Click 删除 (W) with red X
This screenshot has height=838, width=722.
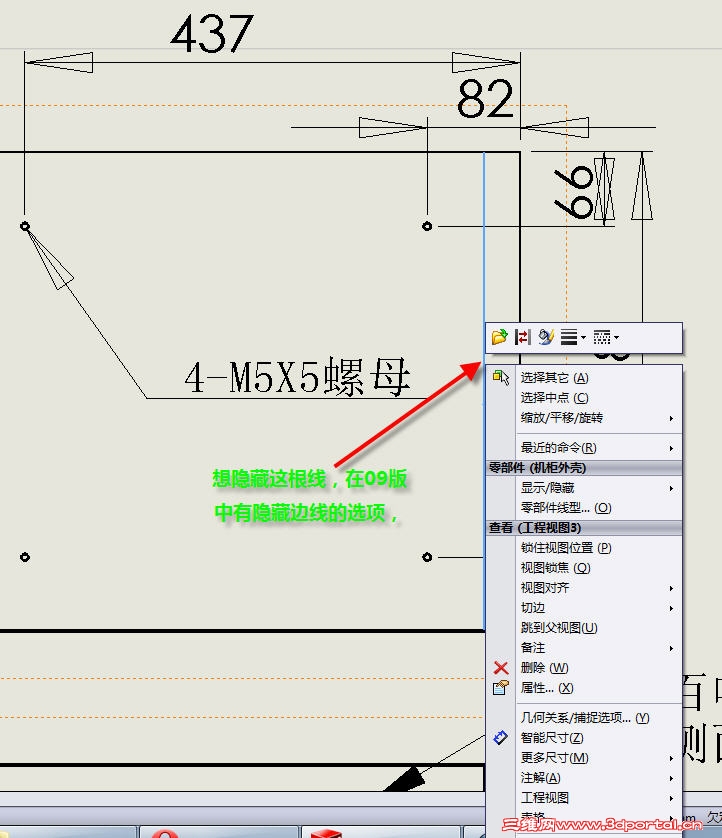pos(584,668)
